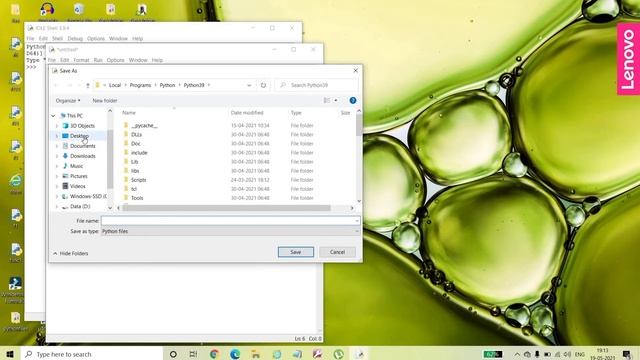Screen dimensions: 640x360
Task: Click the Save button
Action: click(296, 252)
